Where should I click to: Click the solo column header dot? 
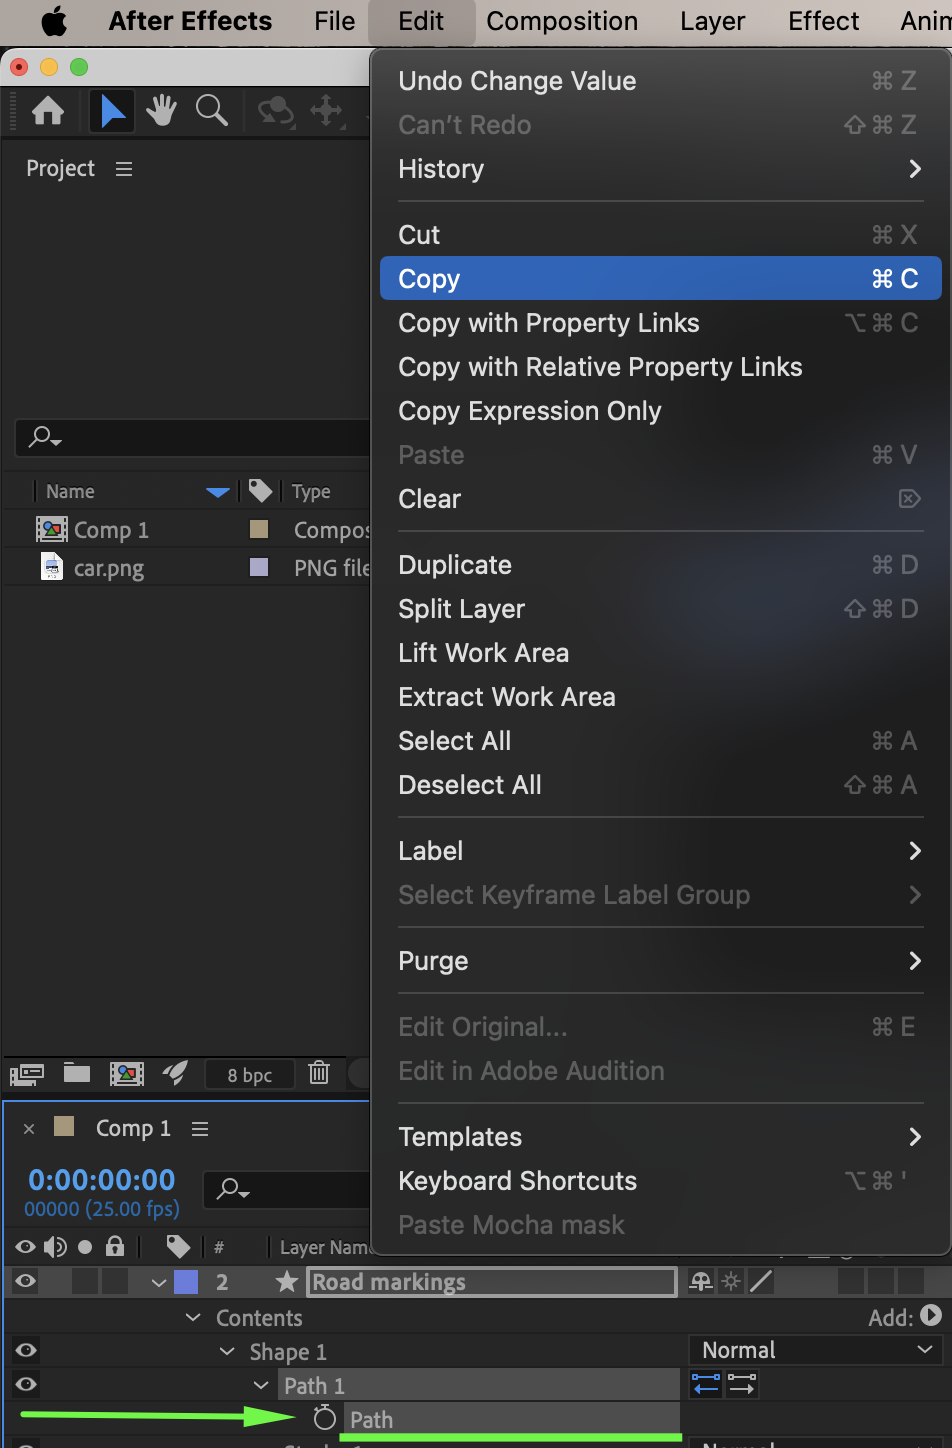(x=85, y=1247)
